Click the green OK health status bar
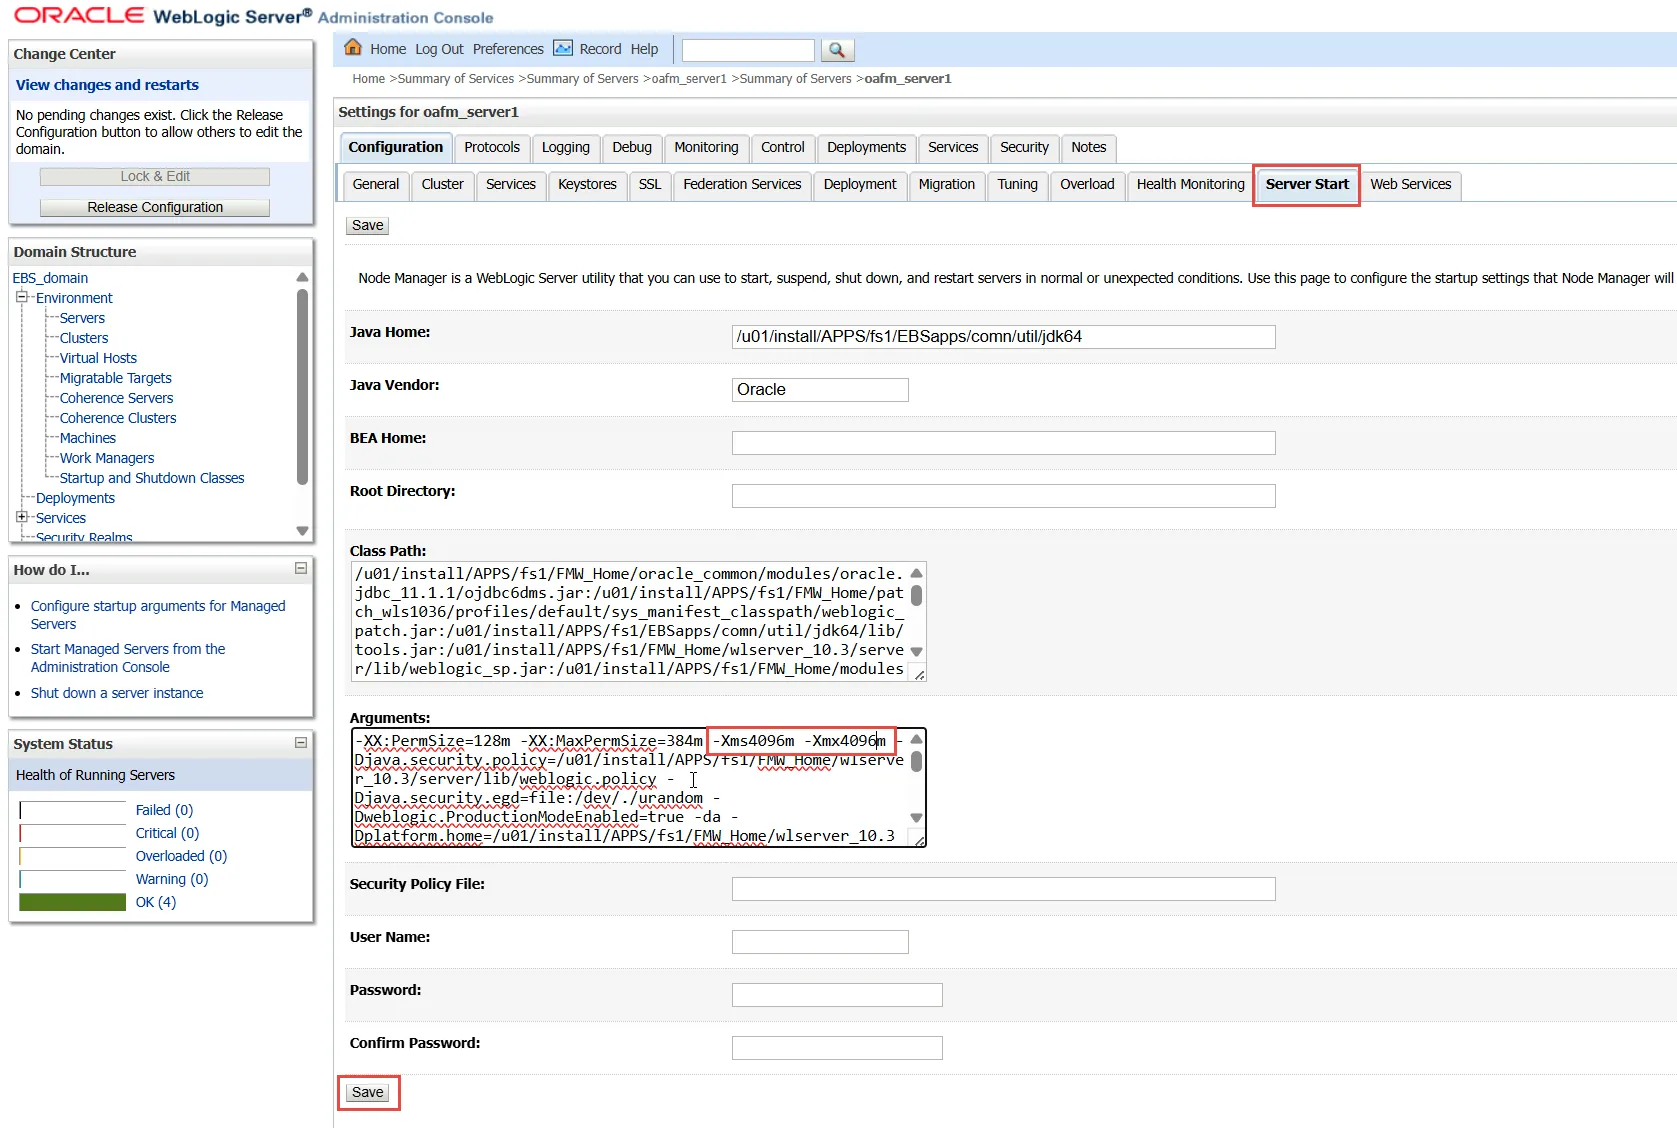Screen dimensions: 1677x1128 pyautogui.click(x=73, y=902)
